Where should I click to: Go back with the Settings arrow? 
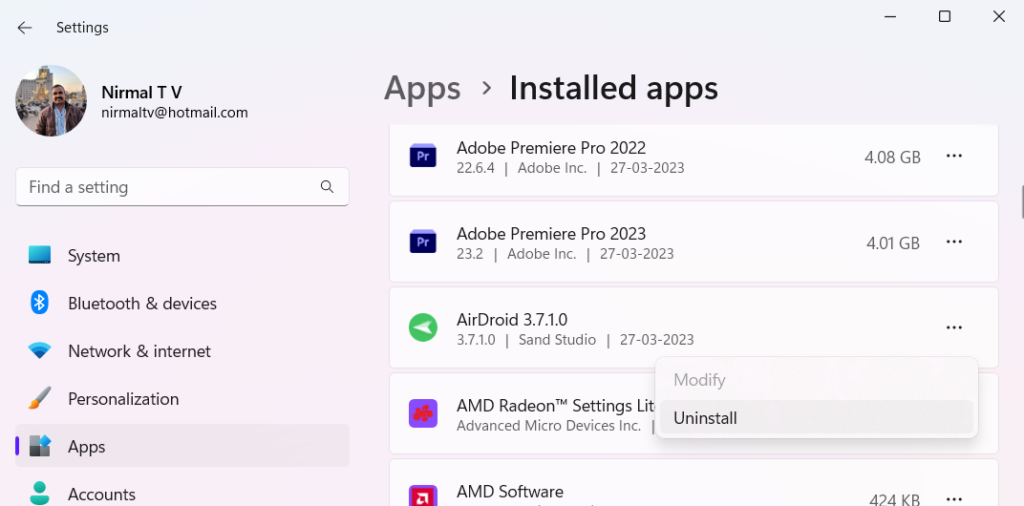[x=25, y=27]
